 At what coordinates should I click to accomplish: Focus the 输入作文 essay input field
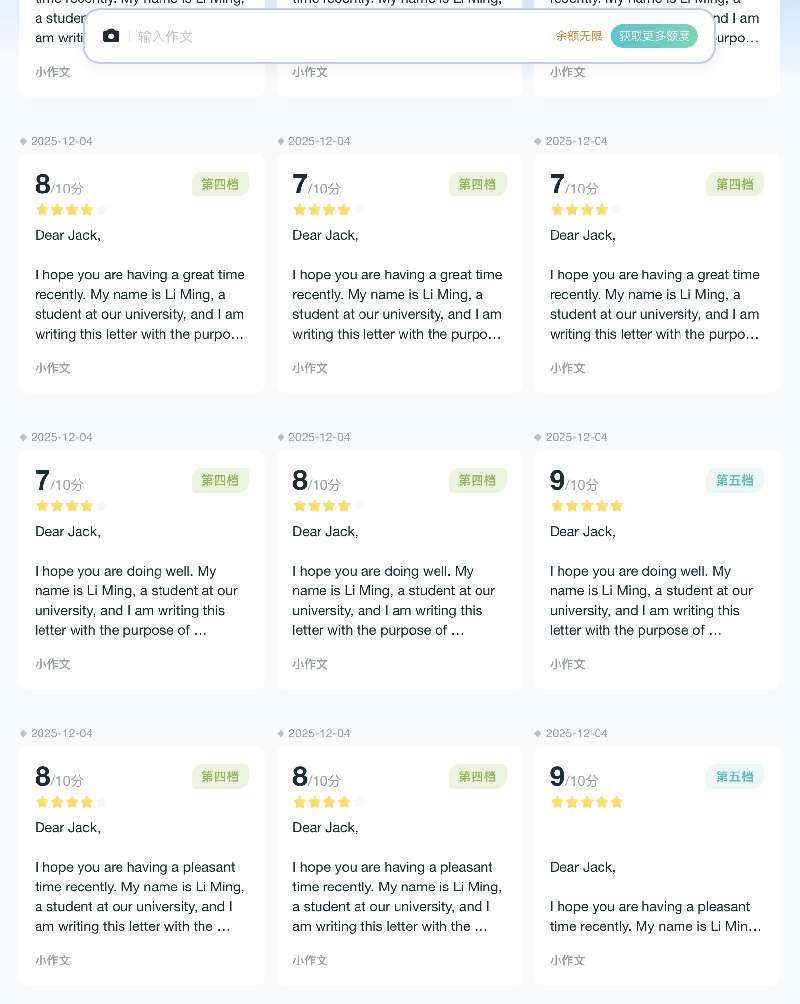[x=340, y=36]
